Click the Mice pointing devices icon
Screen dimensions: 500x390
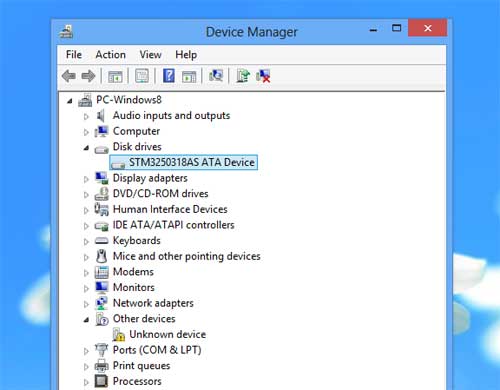(x=101, y=256)
